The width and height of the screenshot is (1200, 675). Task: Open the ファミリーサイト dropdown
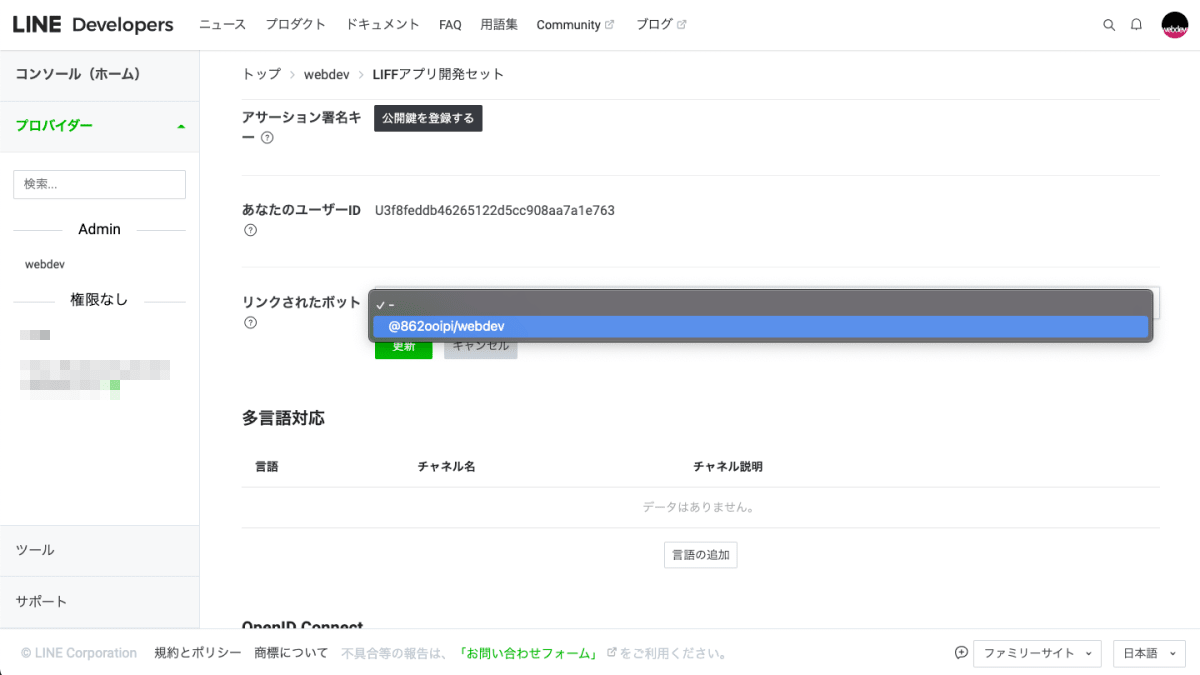click(1037, 653)
